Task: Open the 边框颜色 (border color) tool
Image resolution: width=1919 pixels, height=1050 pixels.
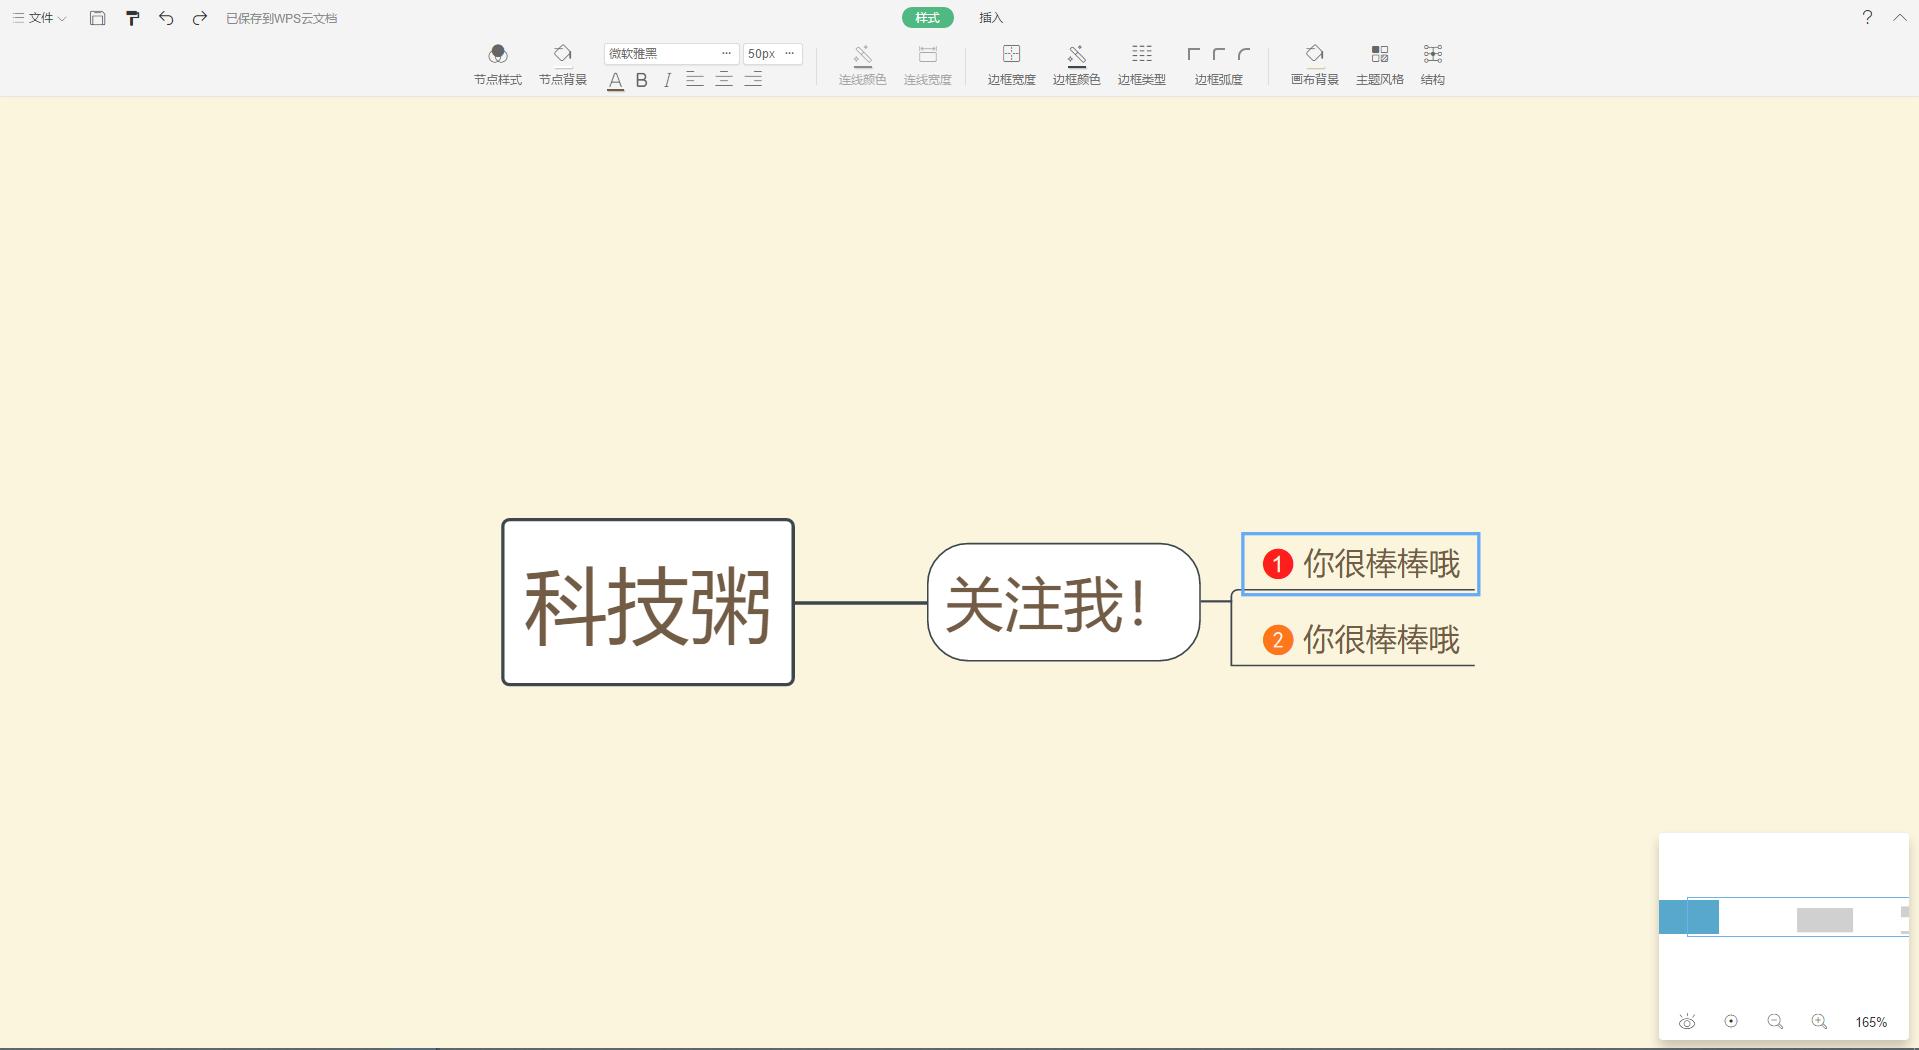Action: point(1076,62)
